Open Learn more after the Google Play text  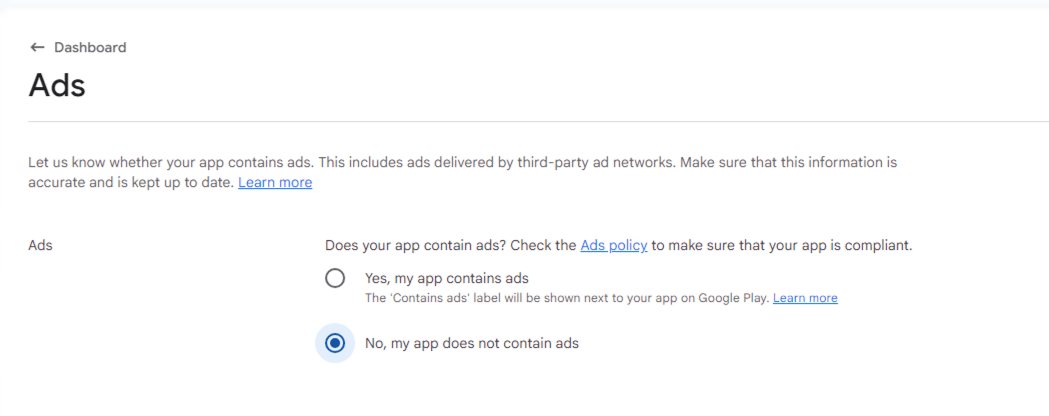coord(805,298)
